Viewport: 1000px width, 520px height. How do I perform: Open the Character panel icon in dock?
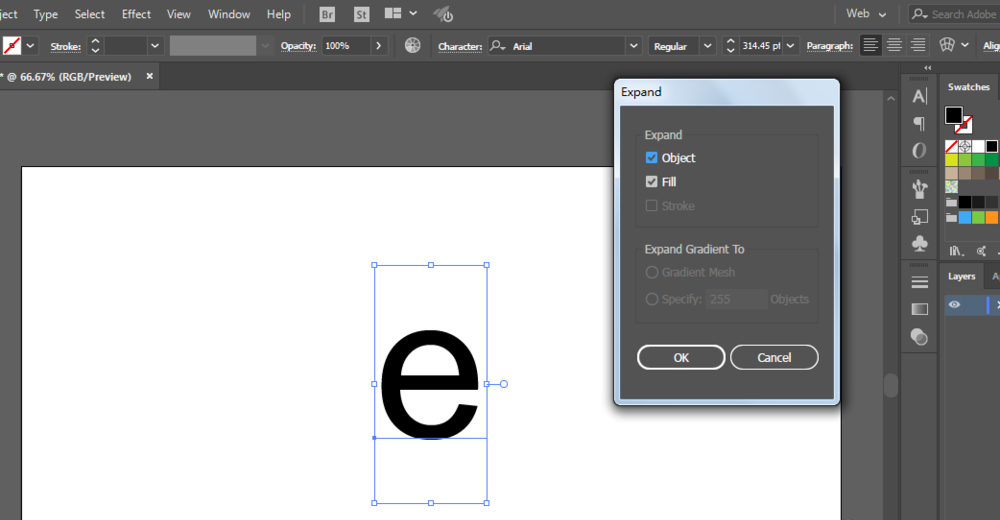[x=920, y=96]
